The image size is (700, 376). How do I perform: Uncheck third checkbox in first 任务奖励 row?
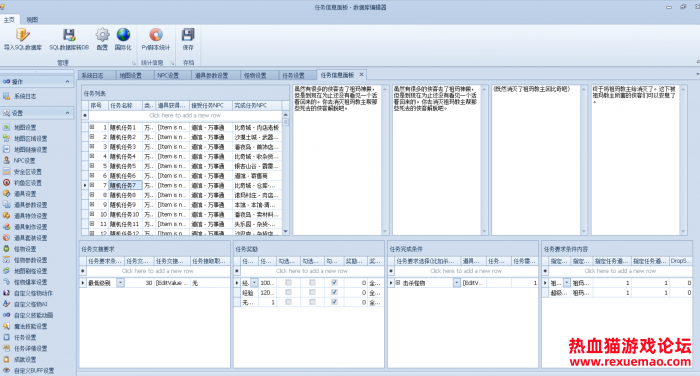tap(334, 283)
